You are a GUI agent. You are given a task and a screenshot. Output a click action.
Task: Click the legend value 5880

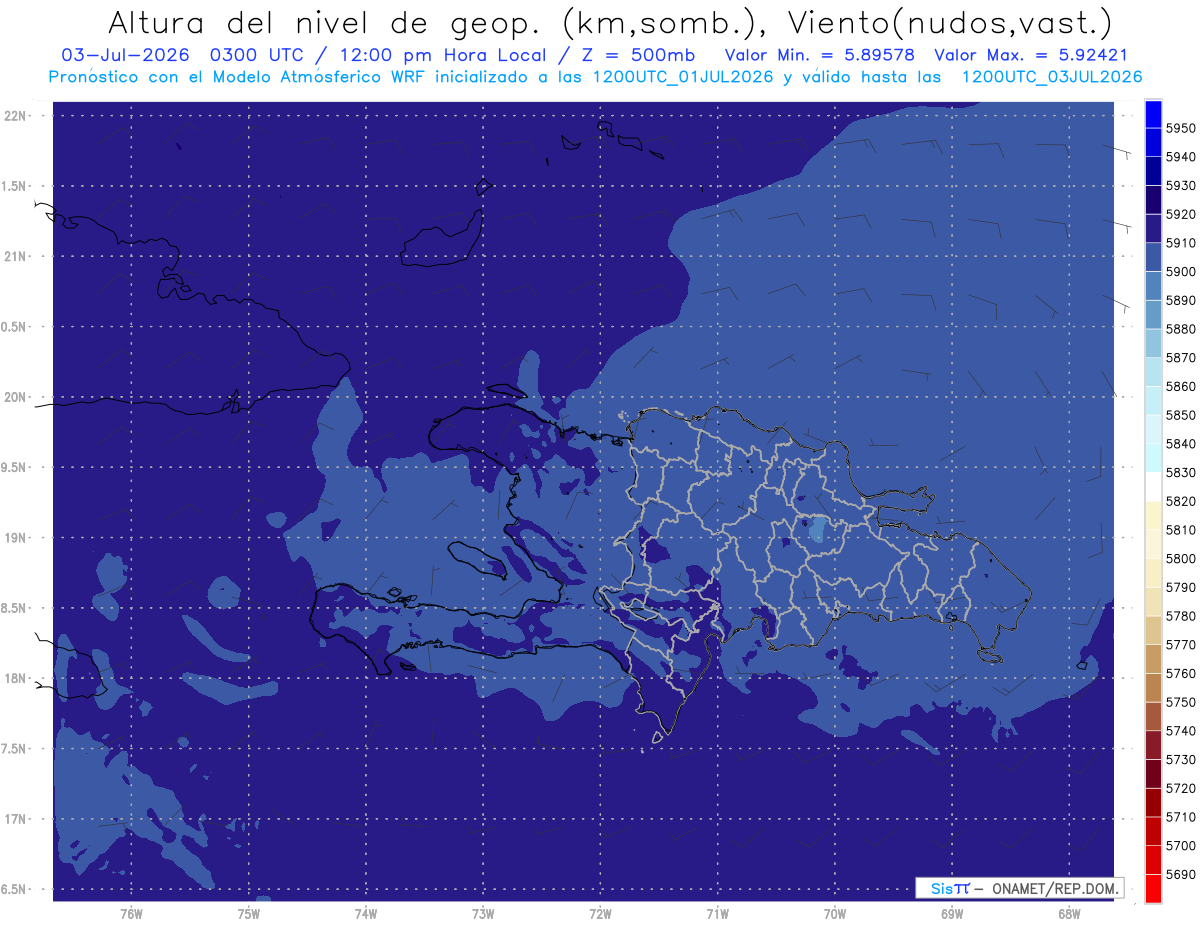1180,329
